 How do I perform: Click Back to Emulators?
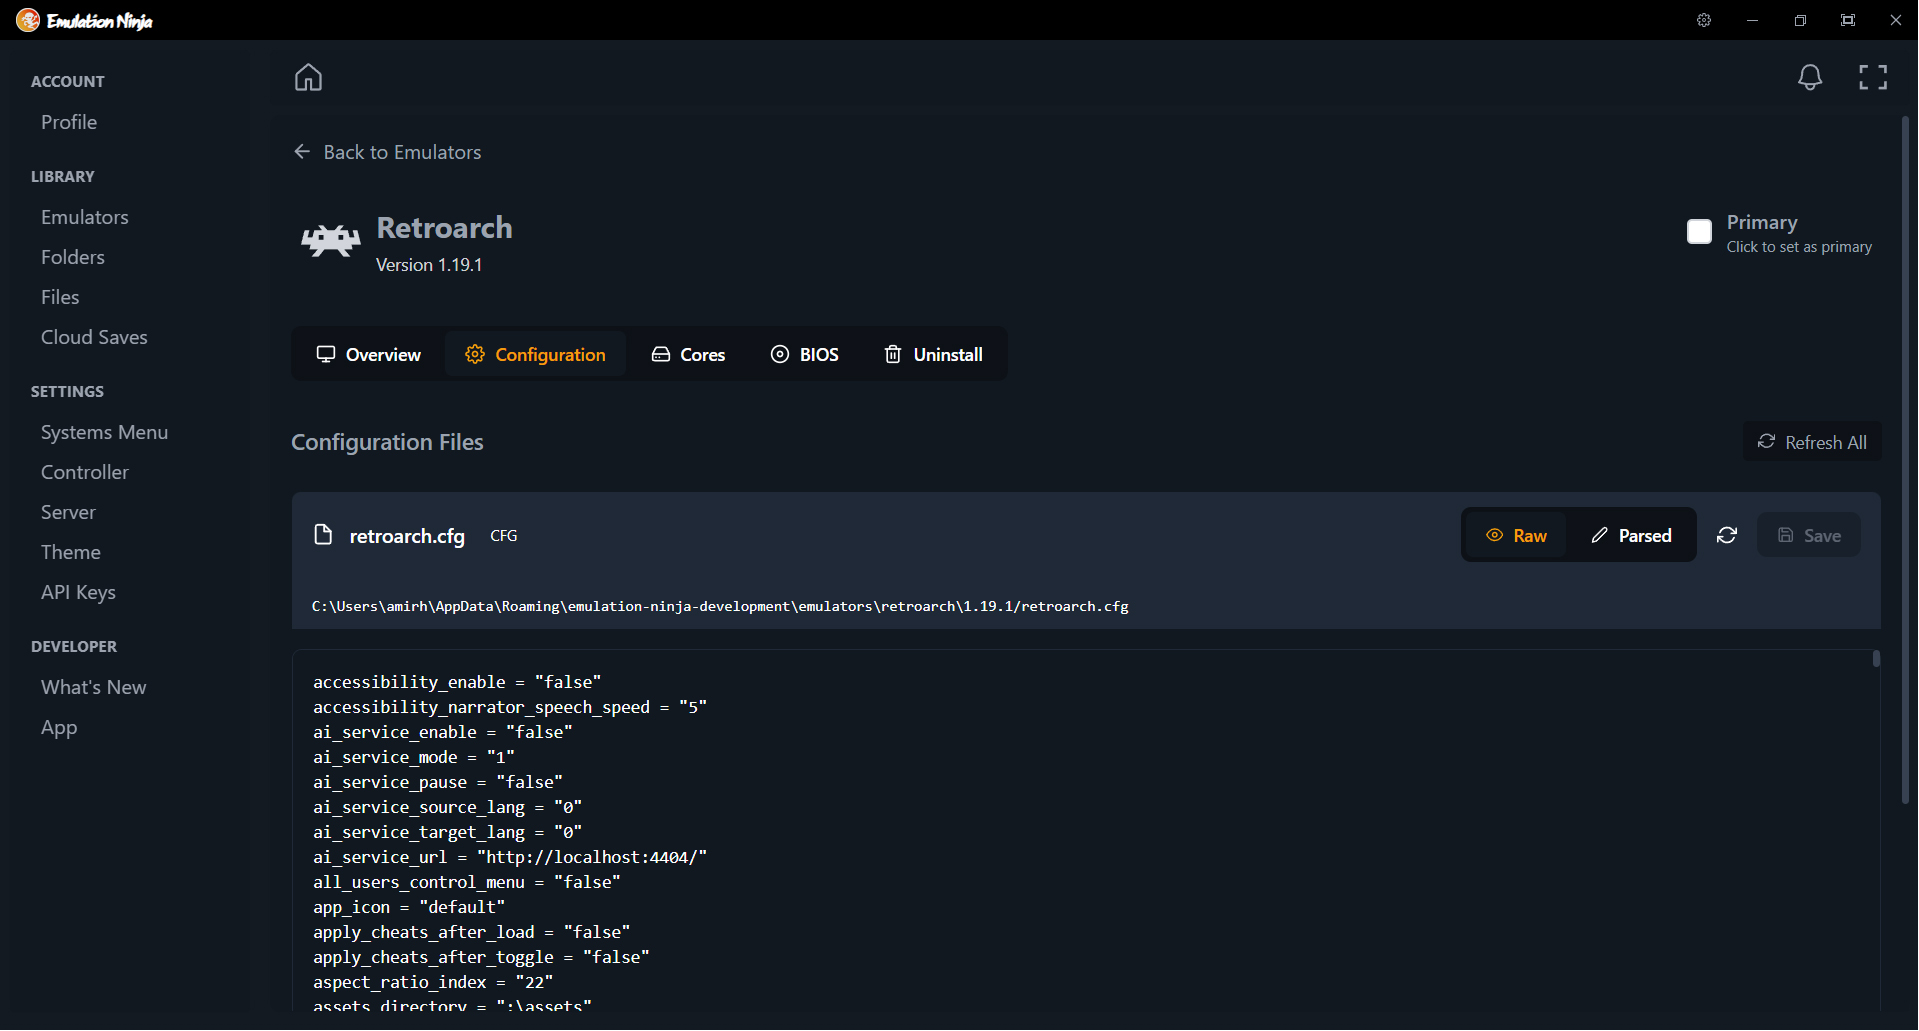tap(387, 151)
